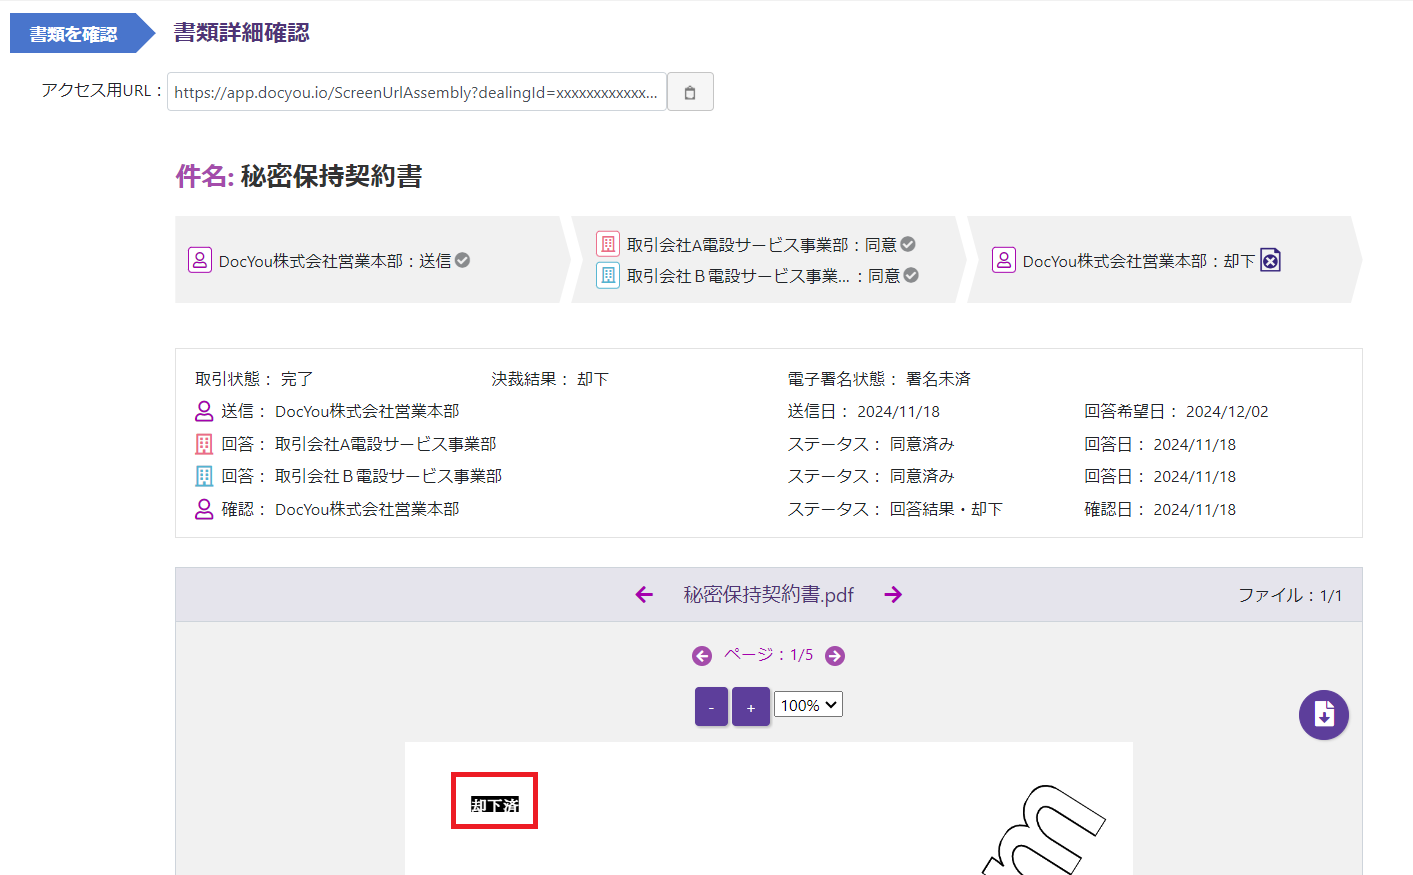The height and width of the screenshot is (875, 1413).
Task: Click the rejected document icon in workflow
Action: click(x=1270, y=260)
